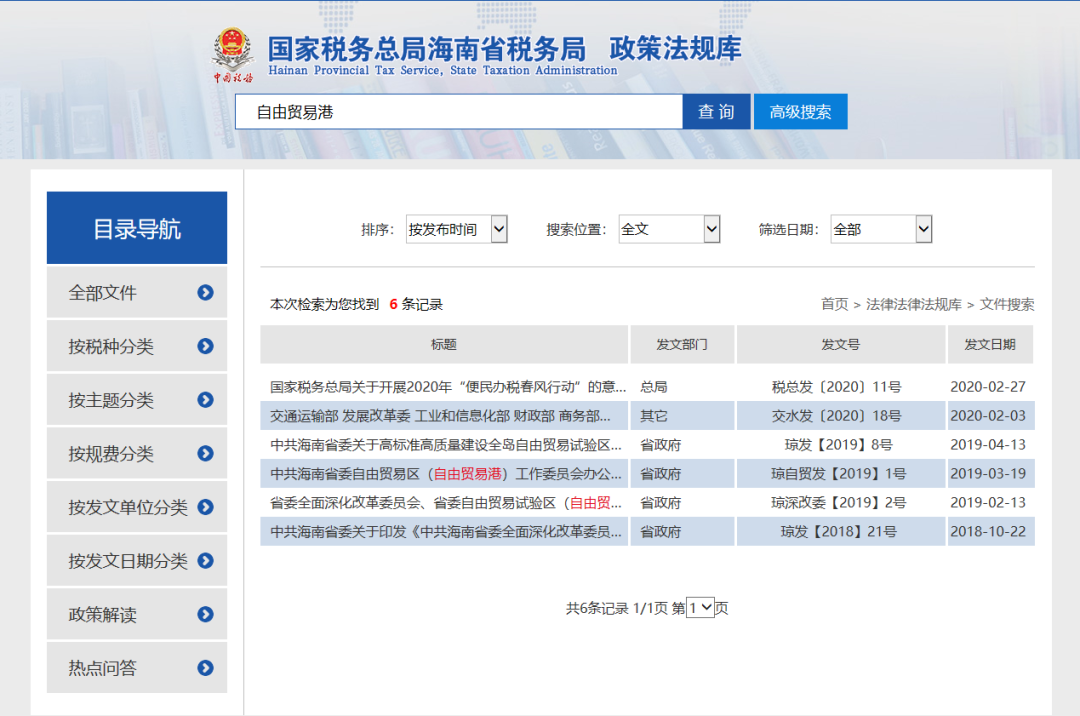Click the date 2019-04-13
Image resolution: width=1080 pixels, height=716 pixels.
pyautogui.click(x=988, y=445)
